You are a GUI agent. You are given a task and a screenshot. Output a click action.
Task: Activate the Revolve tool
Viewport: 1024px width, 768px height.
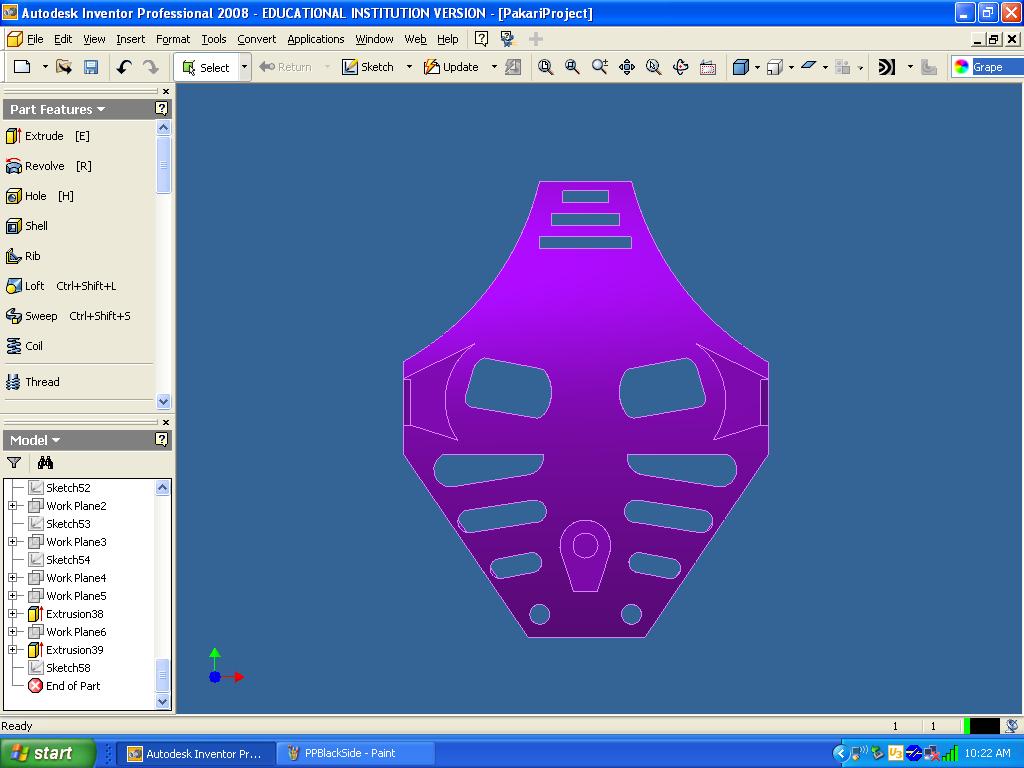(46, 166)
